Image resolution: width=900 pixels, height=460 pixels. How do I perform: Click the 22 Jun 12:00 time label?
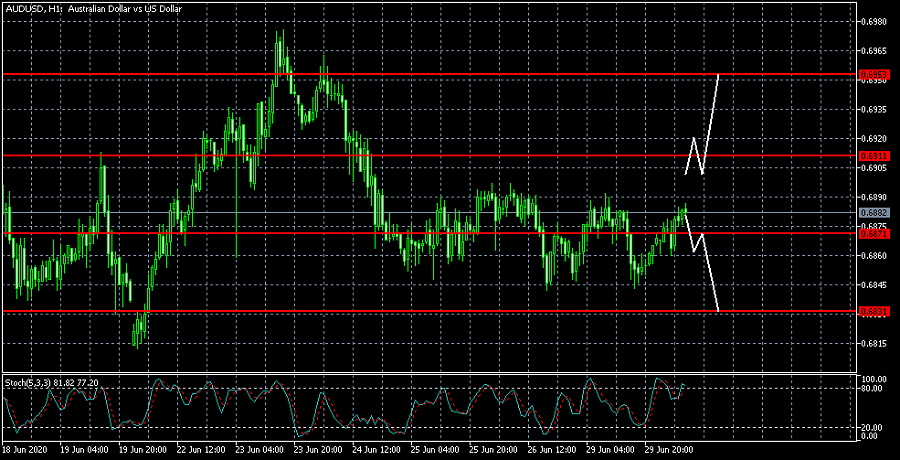point(200,450)
